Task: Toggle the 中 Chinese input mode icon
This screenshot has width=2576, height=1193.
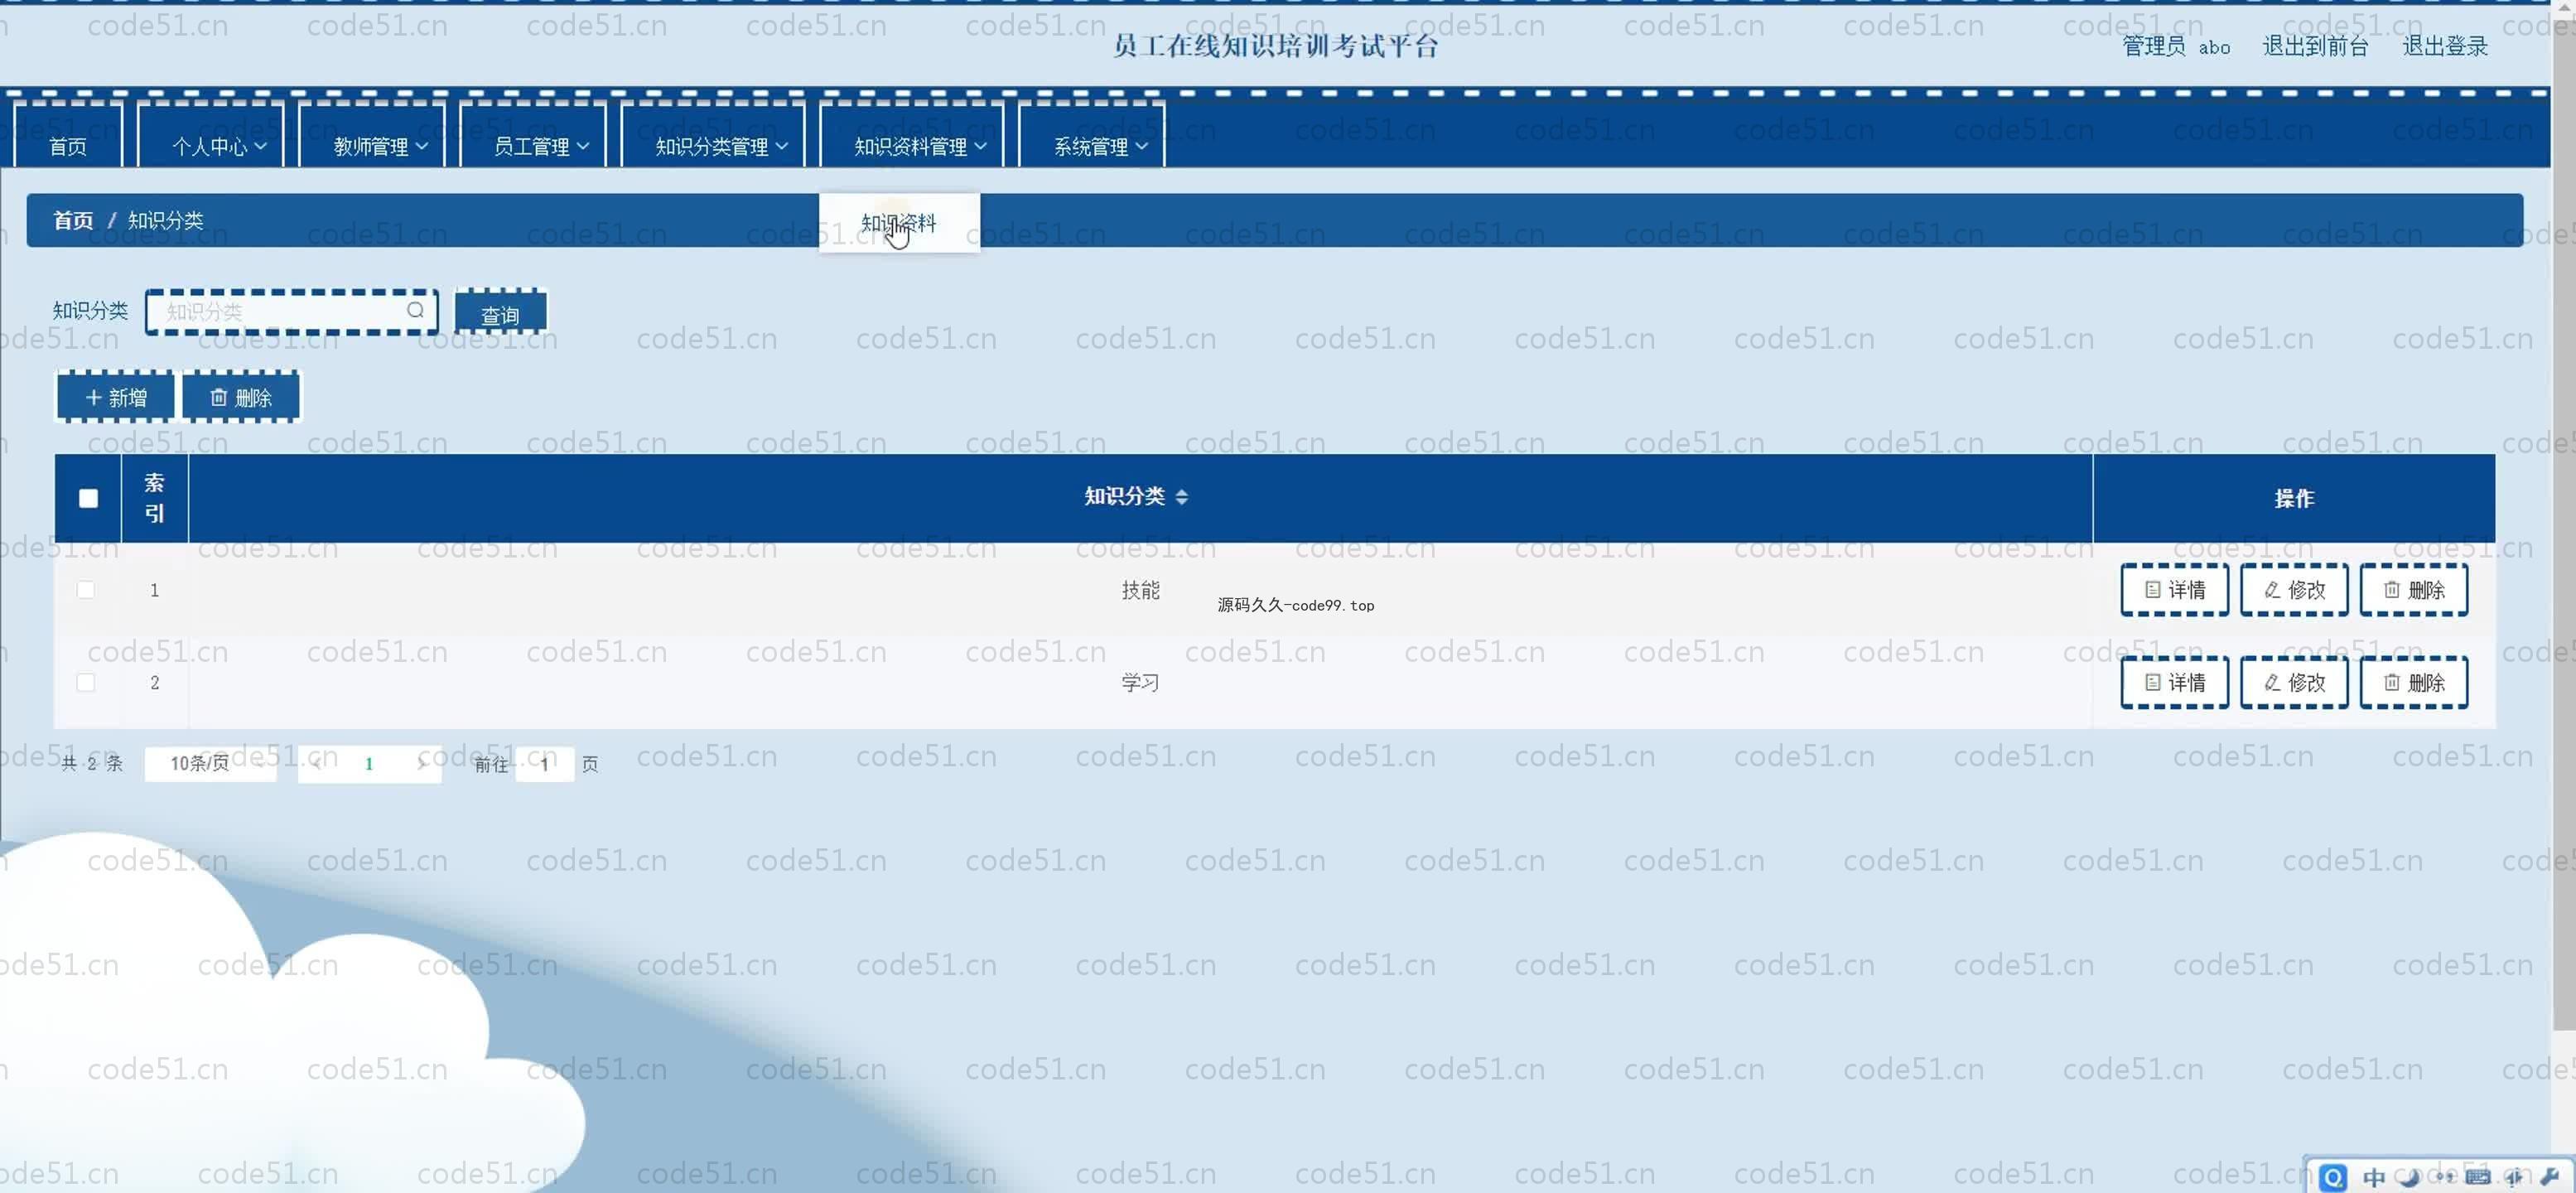Action: click(2373, 1177)
